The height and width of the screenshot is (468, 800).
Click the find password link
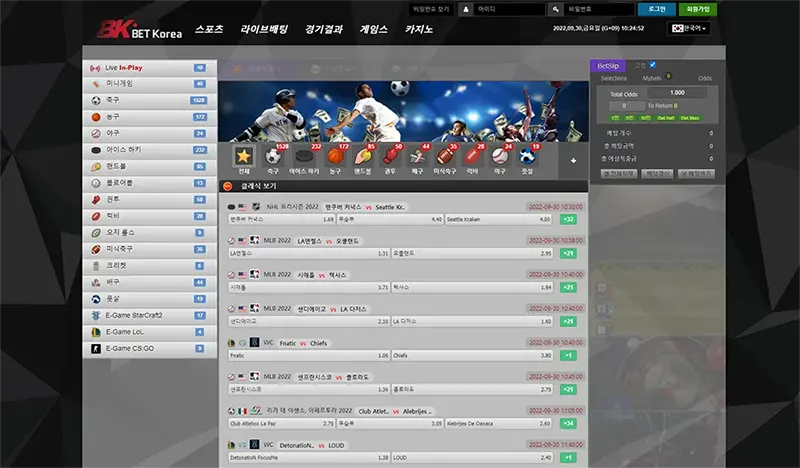431,9
